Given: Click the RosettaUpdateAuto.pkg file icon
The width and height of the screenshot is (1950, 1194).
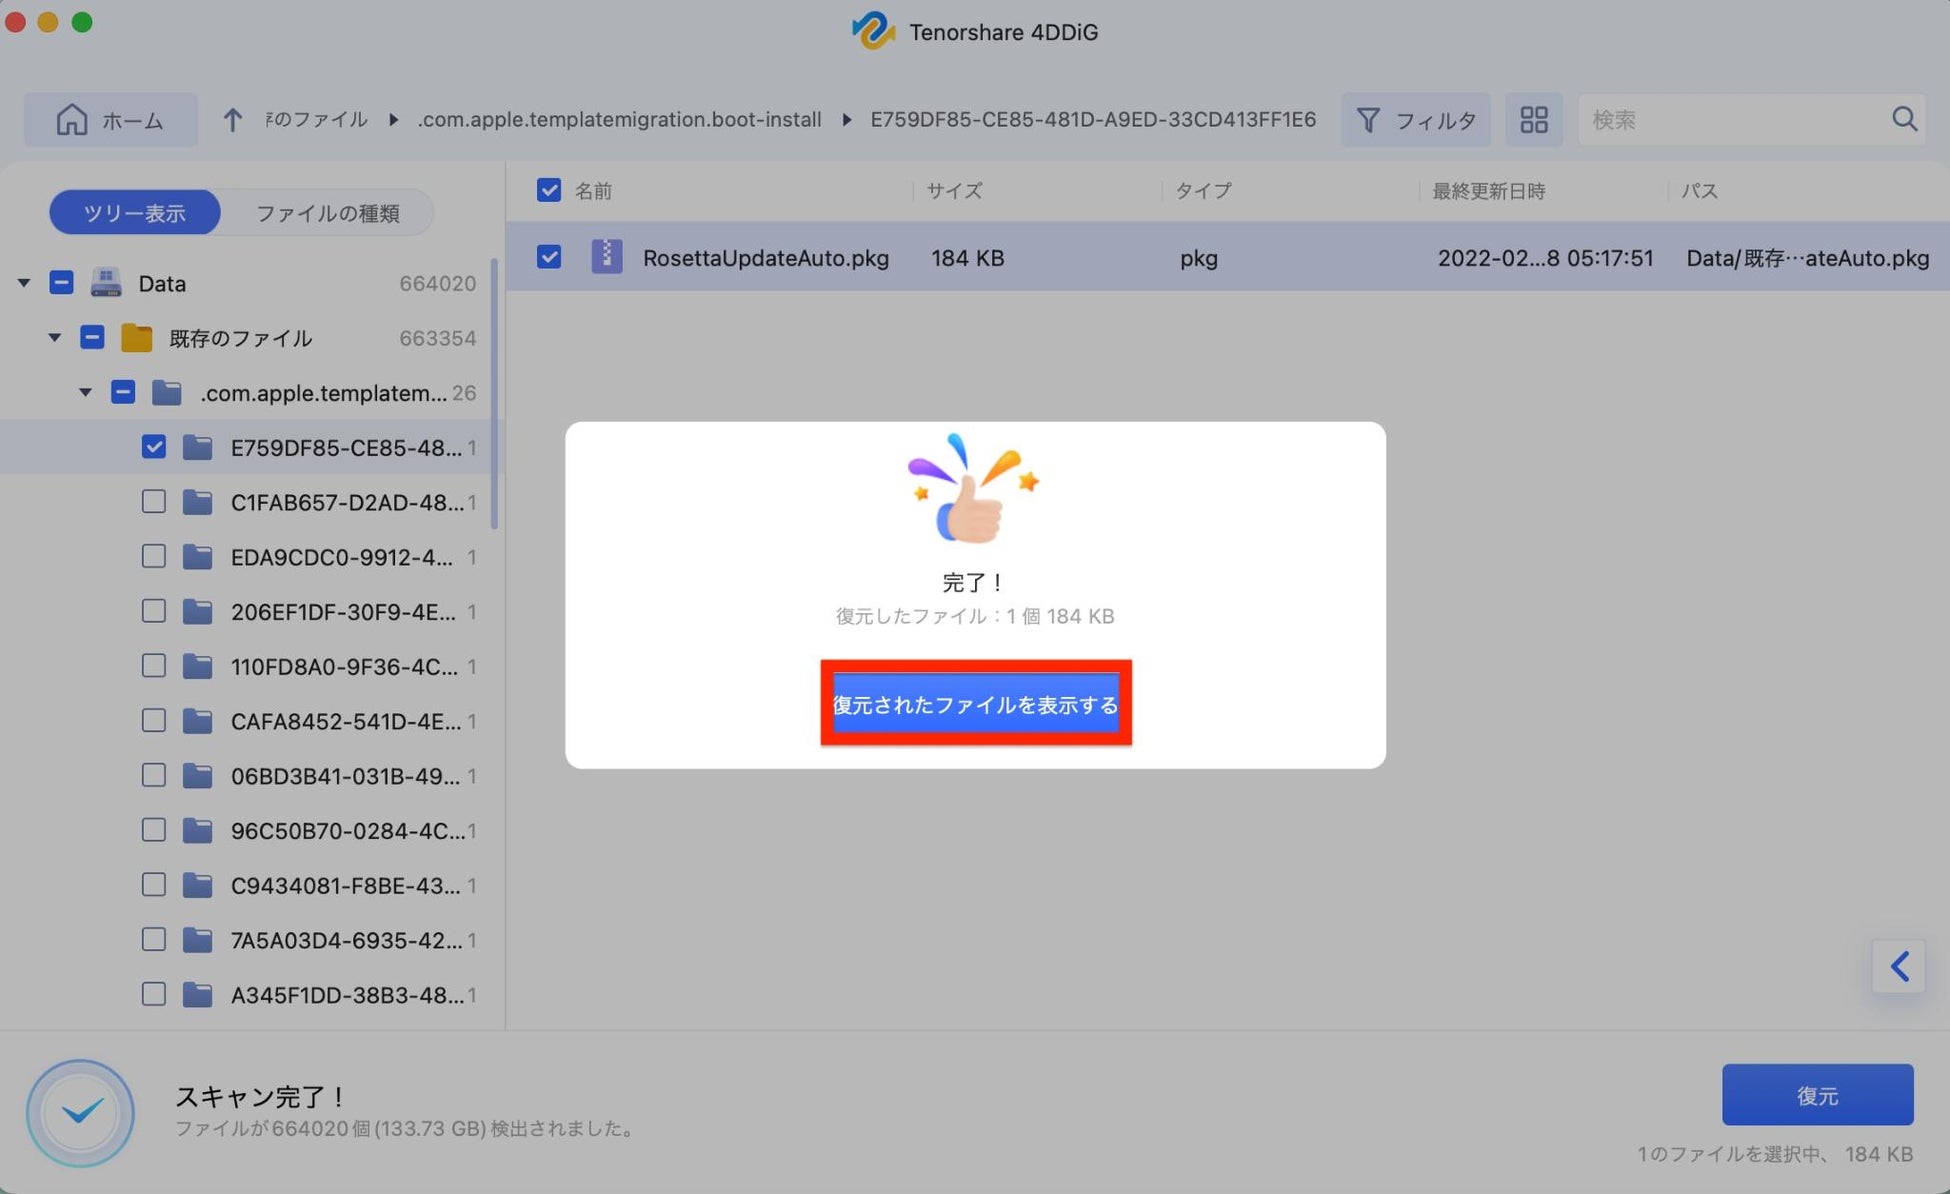Looking at the screenshot, I should (606, 257).
